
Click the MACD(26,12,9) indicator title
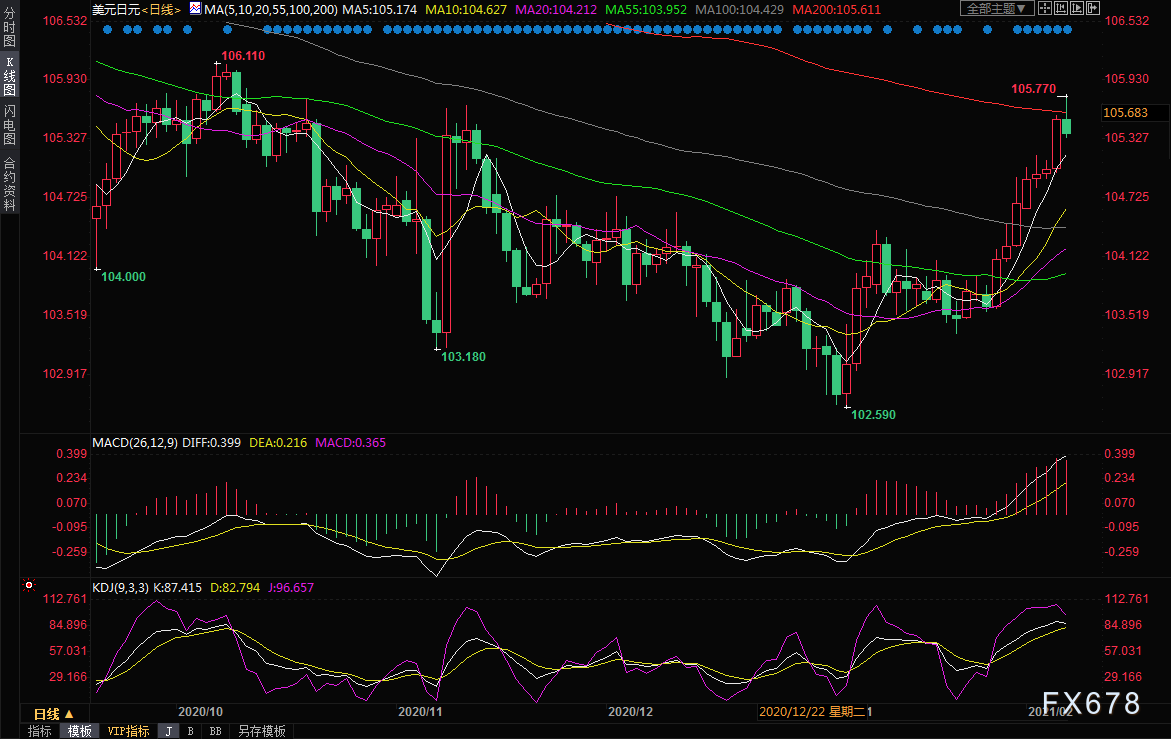coord(135,443)
